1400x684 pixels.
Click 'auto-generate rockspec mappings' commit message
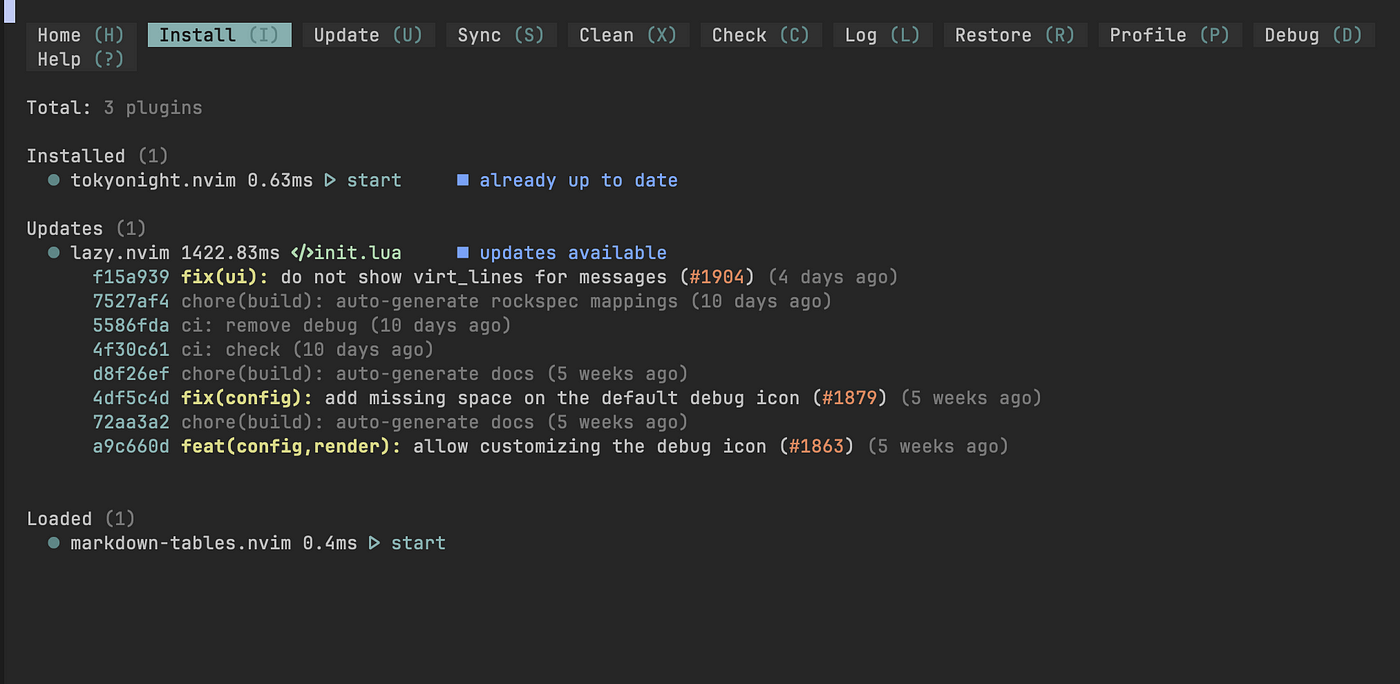507,301
